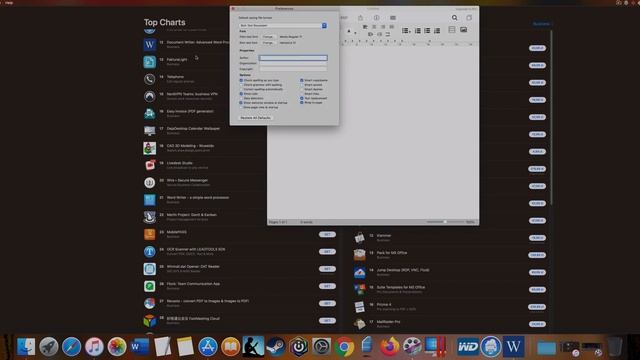Click Restore All Defaults button
Screen dimensions: 640x360
pyautogui.click(x=255, y=118)
